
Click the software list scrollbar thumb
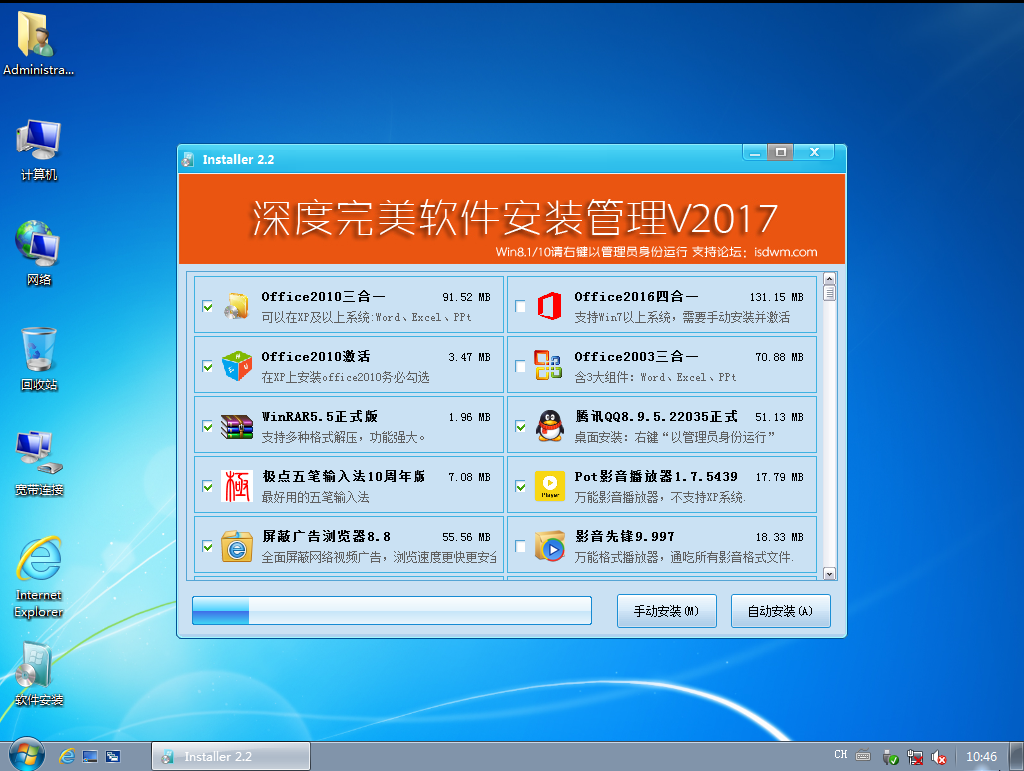point(829,293)
